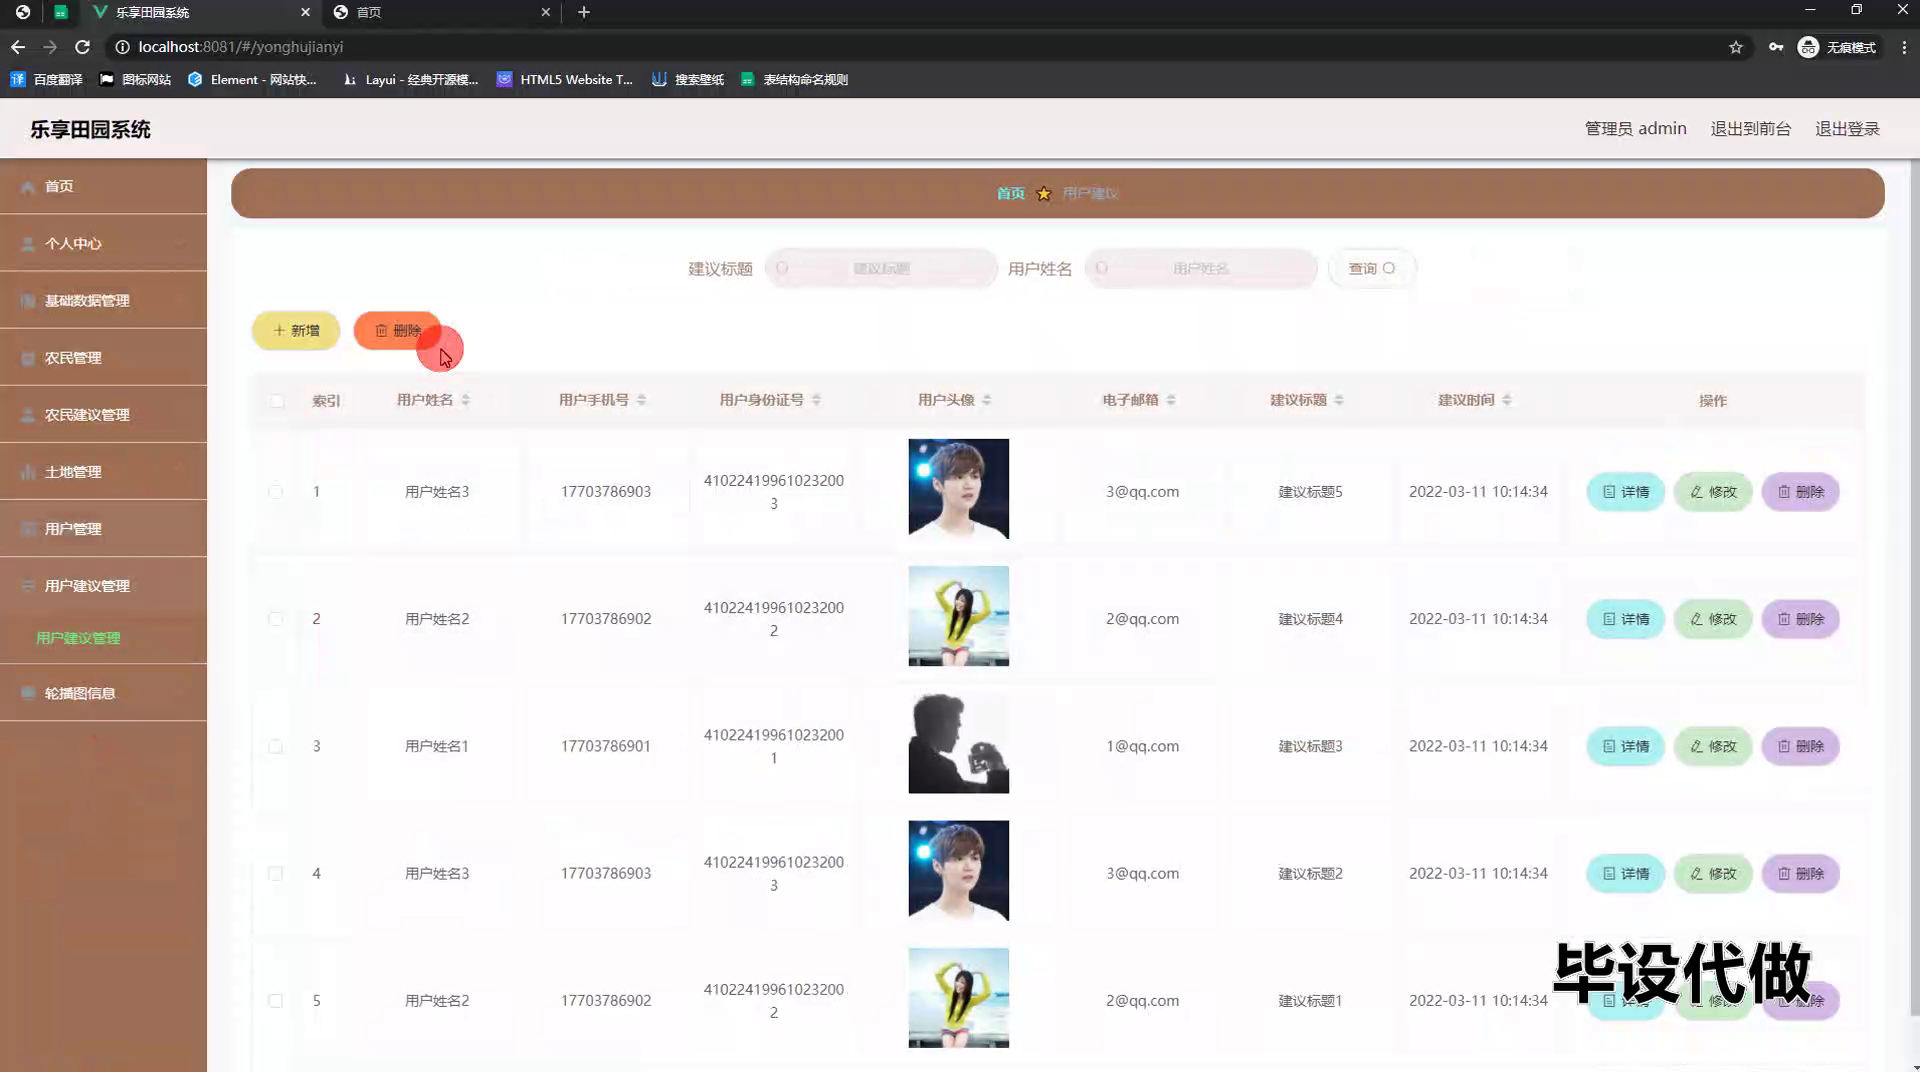Click the 新增 add button
The height and width of the screenshot is (1072, 1920).
296,330
